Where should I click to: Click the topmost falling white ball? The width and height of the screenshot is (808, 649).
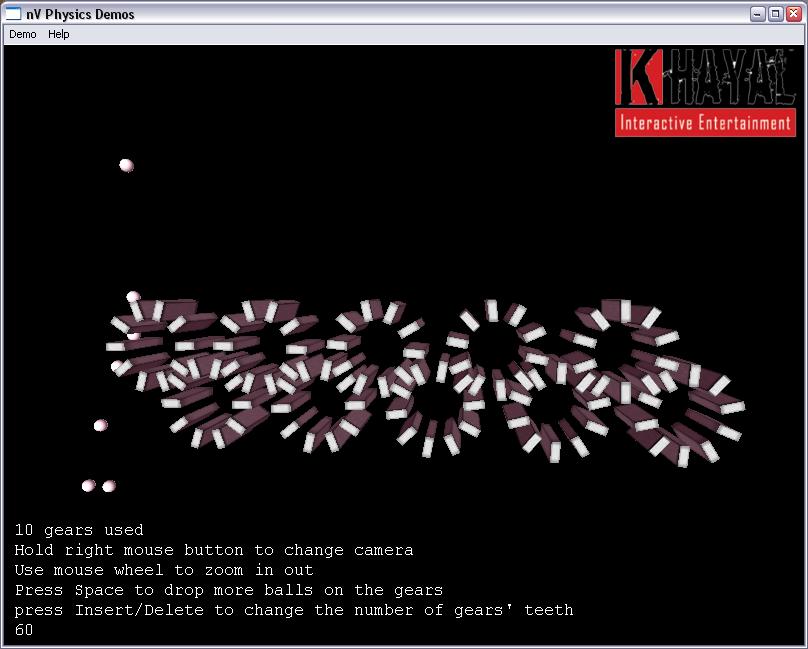(x=126, y=165)
